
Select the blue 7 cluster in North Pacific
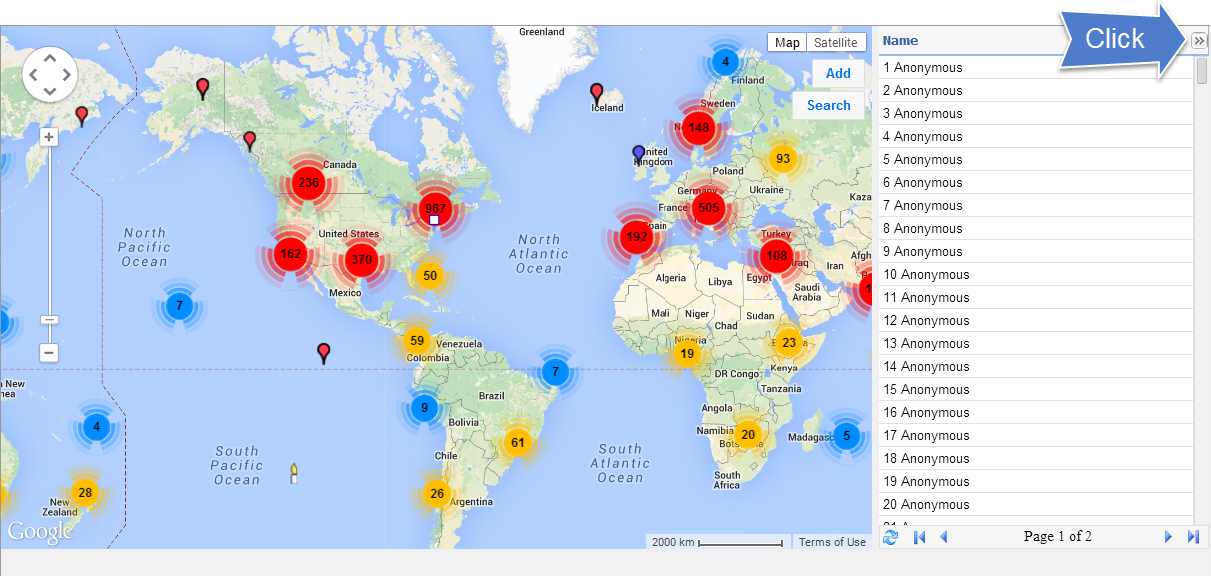click(x=179, y=305)
